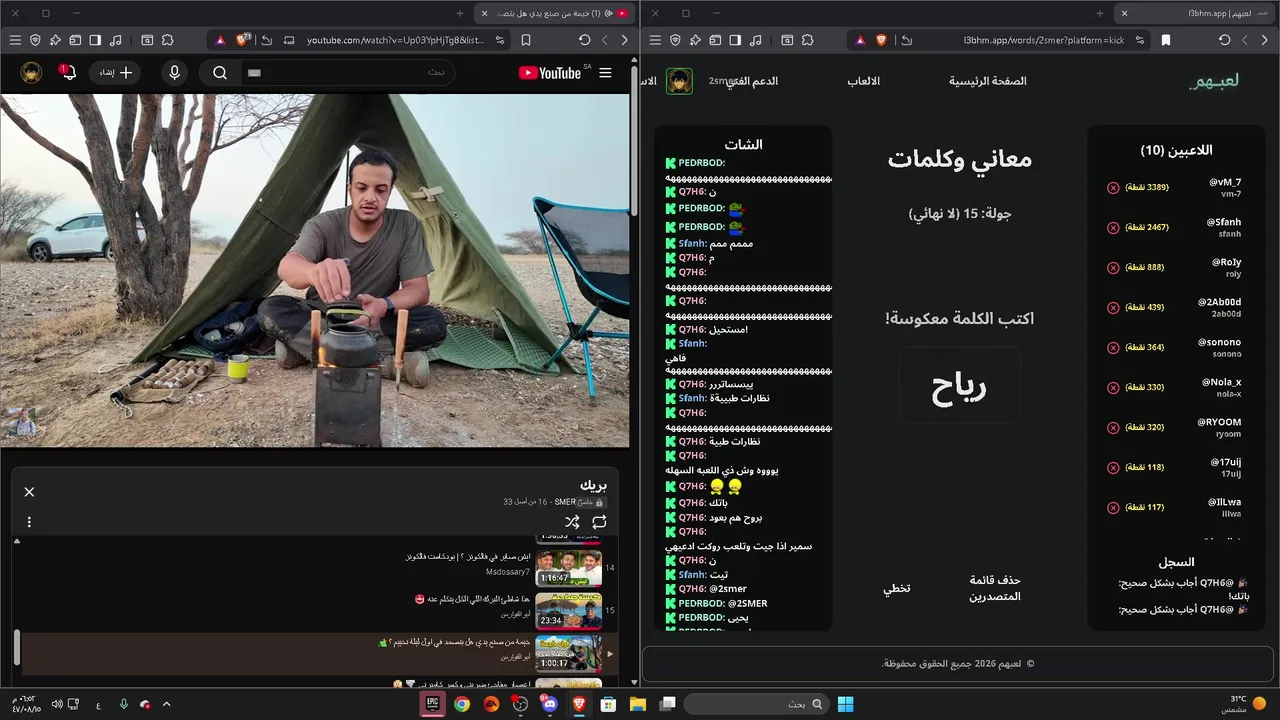Open Google Chrome from taskbar
Image resolution: width=1280 pixels, height=720 pixels.
(461, 704)
